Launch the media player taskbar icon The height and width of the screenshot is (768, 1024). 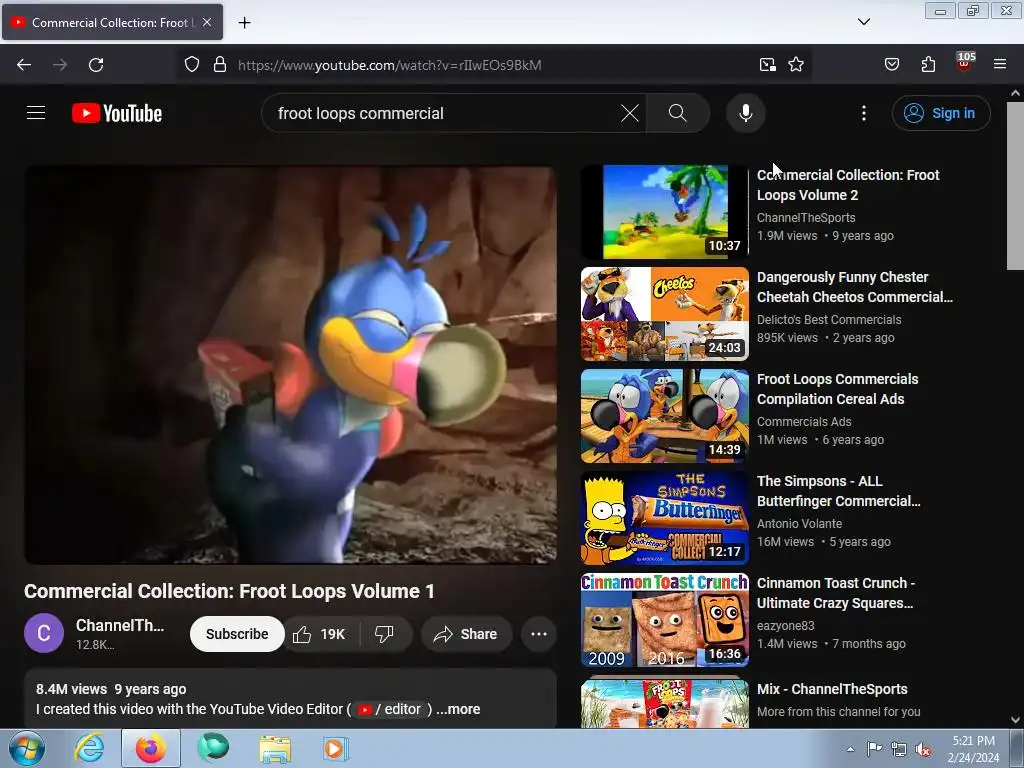tap(336, 748)
